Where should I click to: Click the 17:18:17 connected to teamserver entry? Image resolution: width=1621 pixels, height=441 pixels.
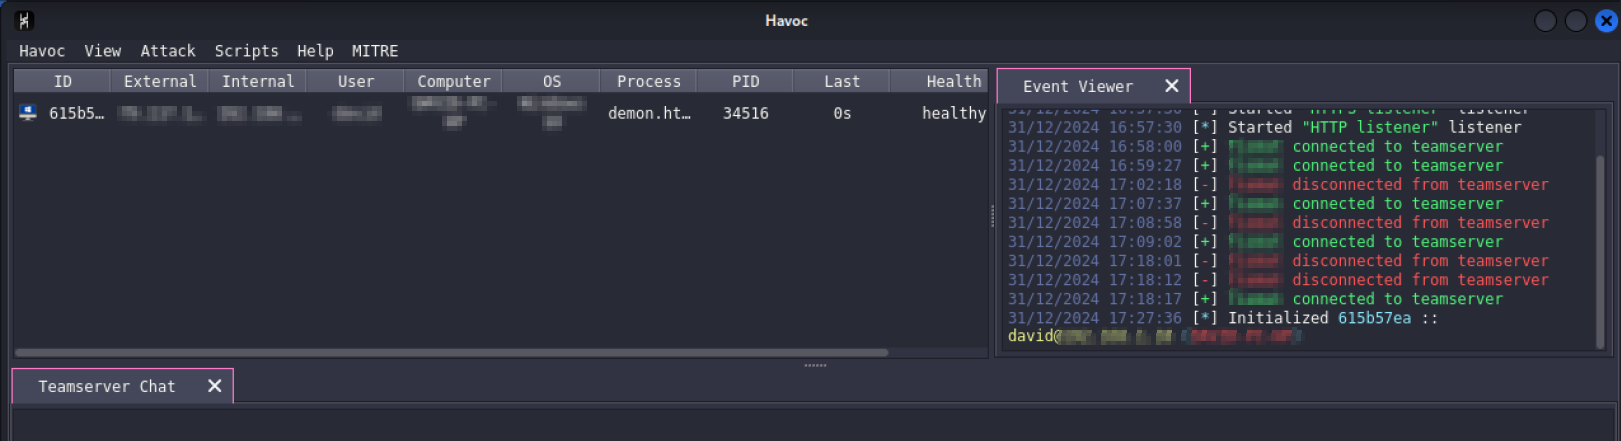(1255, 298)
